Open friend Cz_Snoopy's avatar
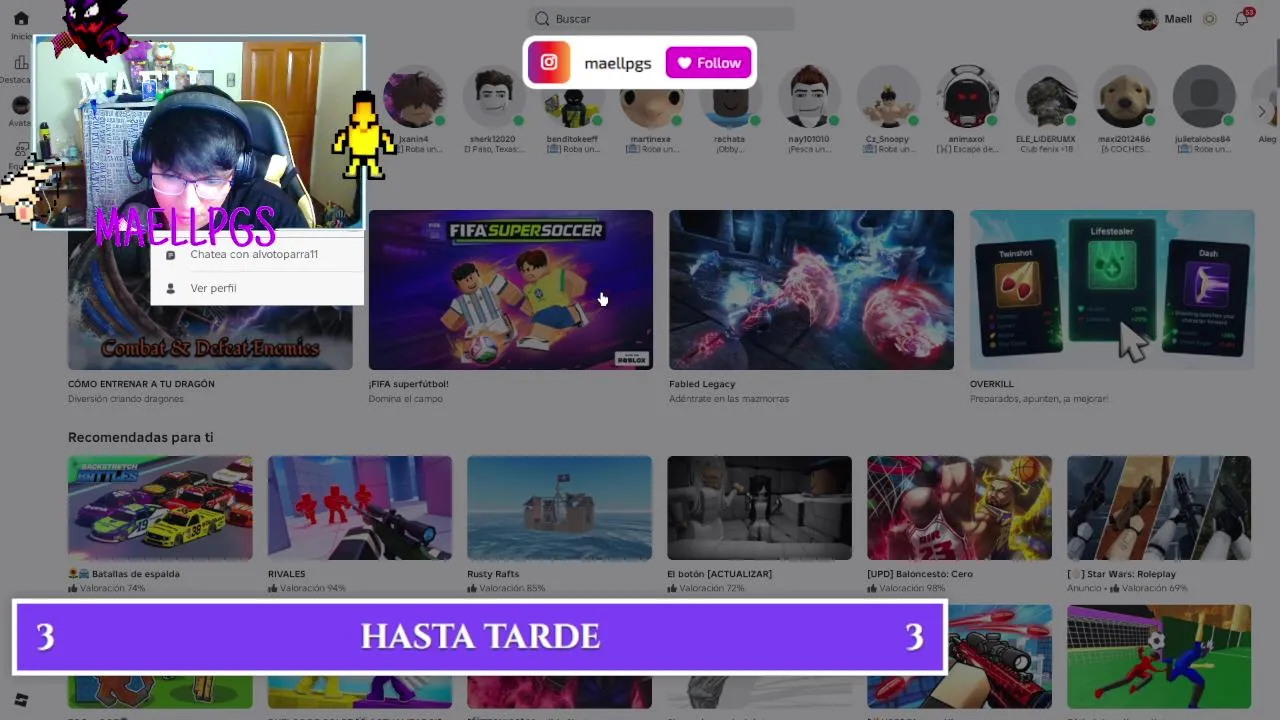Viewport: 1280px width, 720px height. click(888, 97)
